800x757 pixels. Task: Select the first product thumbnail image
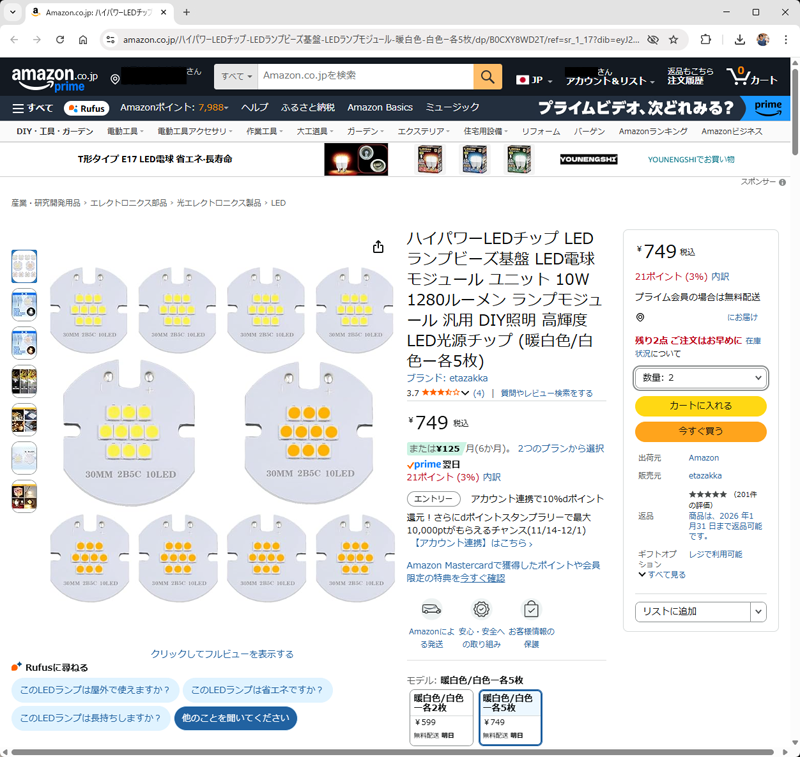coord(24,266)
